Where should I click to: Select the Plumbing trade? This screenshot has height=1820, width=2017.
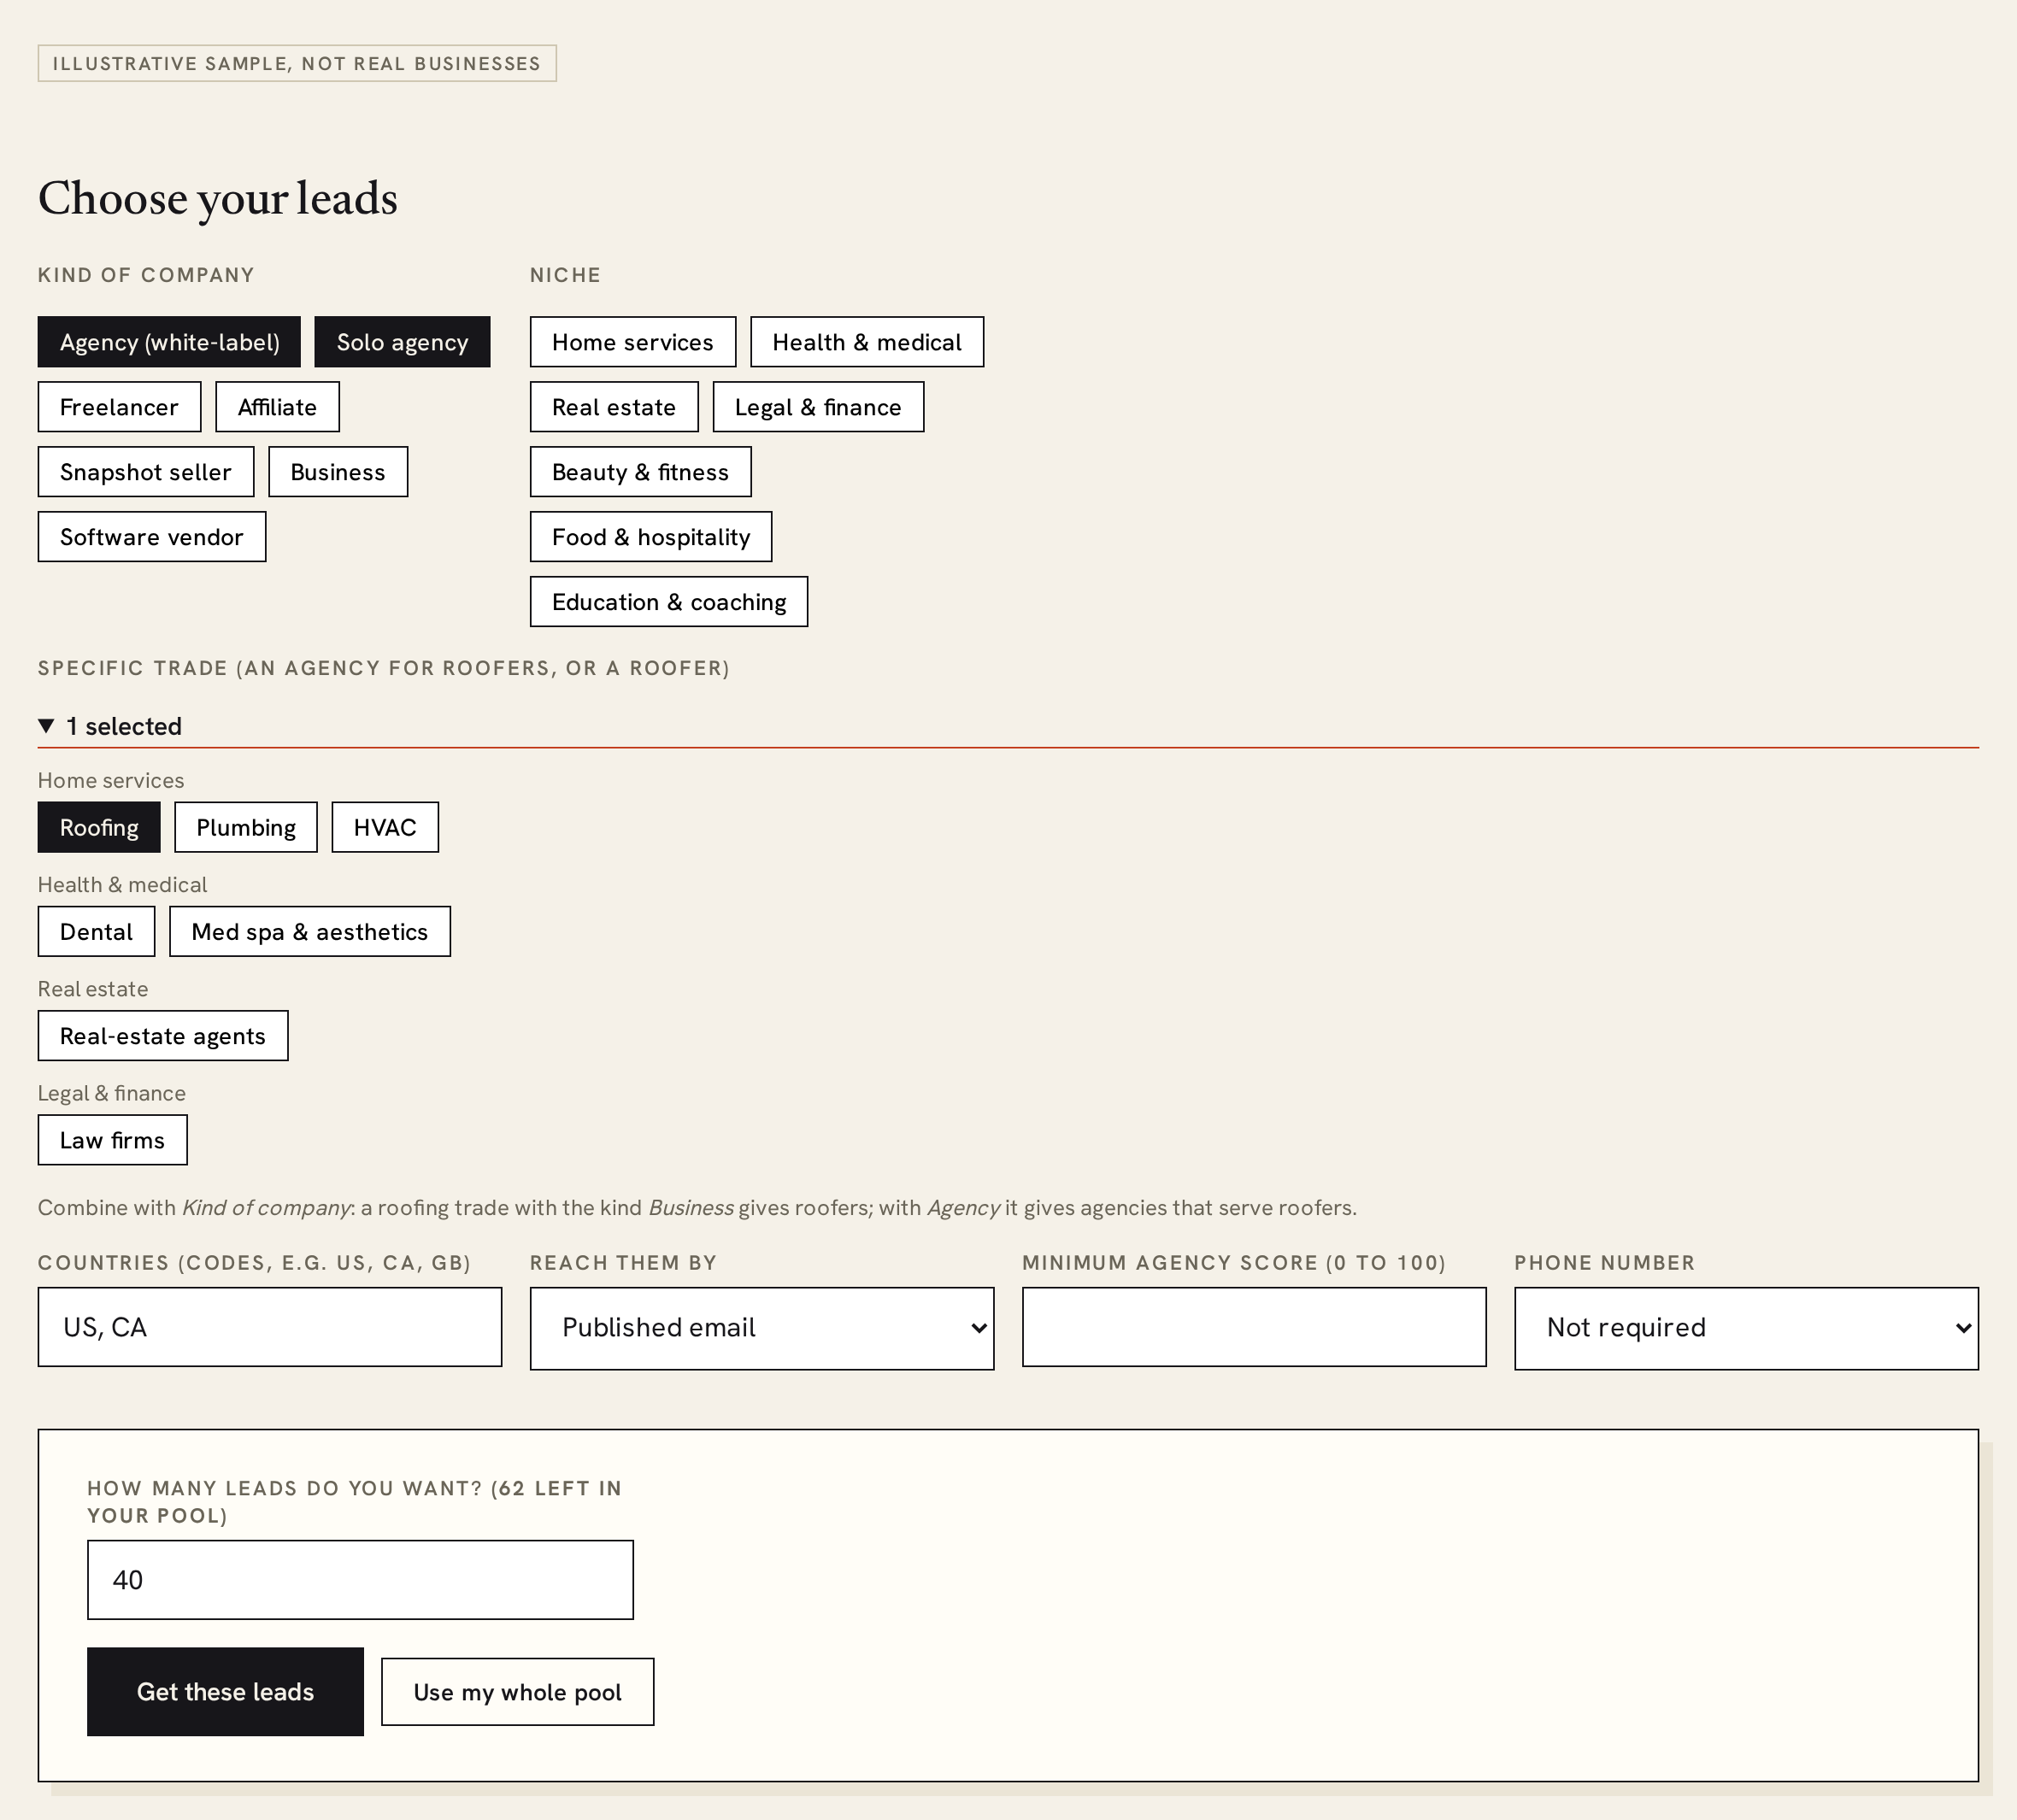(246, 827)
